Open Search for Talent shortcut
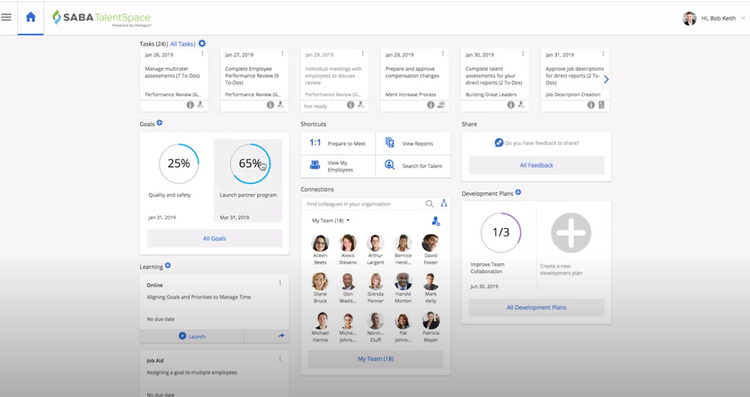This screenshot has width=750, height=397. pyautogui.click(x=413, y=166)
